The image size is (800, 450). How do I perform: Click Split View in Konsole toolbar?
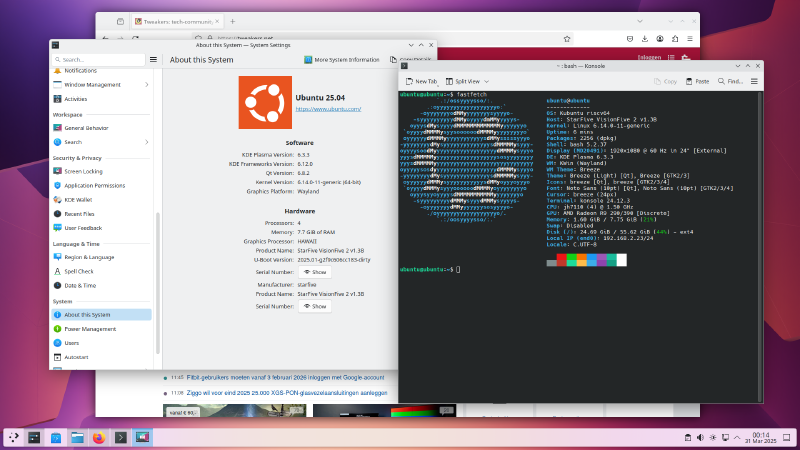coord(463,82)
